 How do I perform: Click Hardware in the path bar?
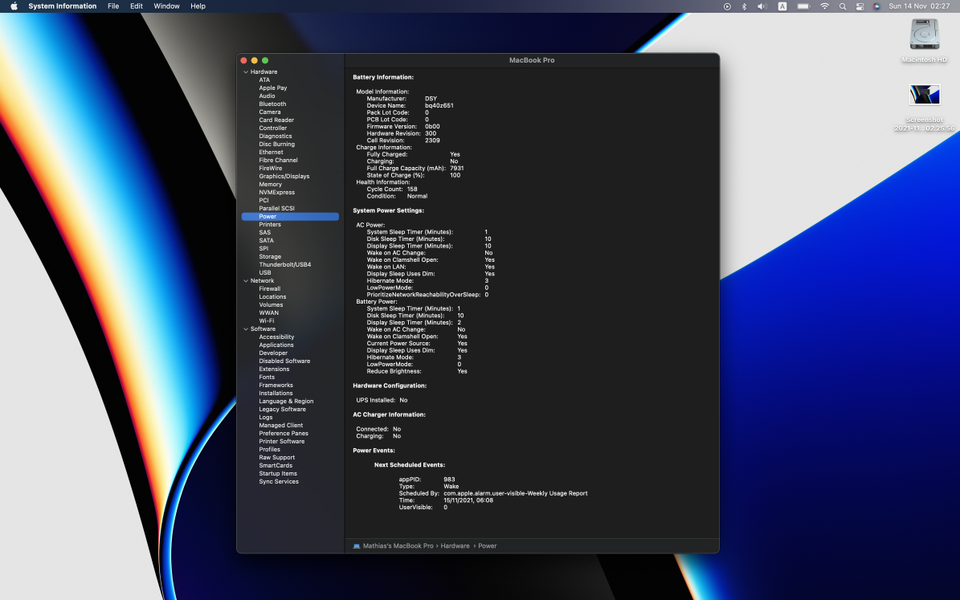click(x=455, y=546)
